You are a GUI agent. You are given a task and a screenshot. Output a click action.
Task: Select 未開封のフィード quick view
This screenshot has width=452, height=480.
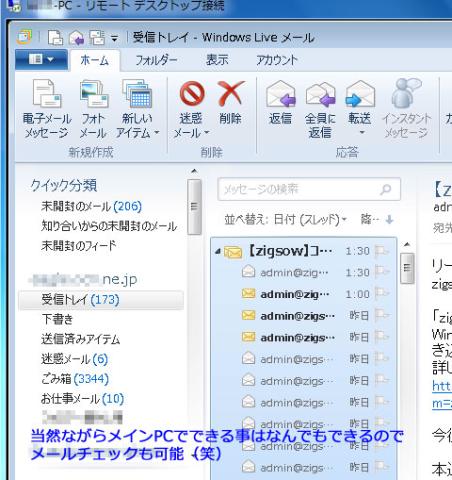pos(79,246)
